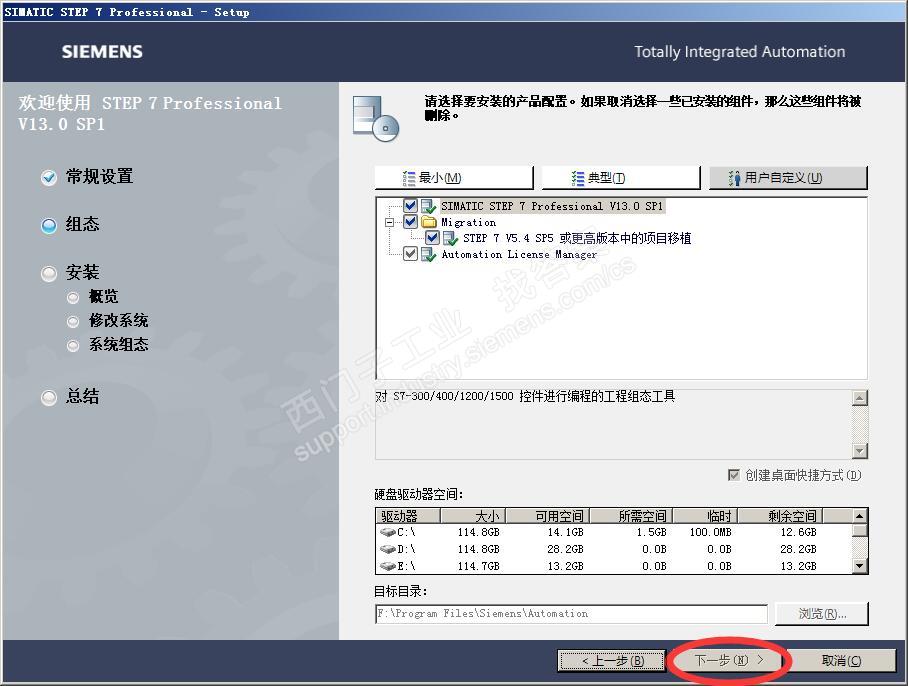Sort by 临时 column header
The image size is (908, 686).
click(705, 516)
